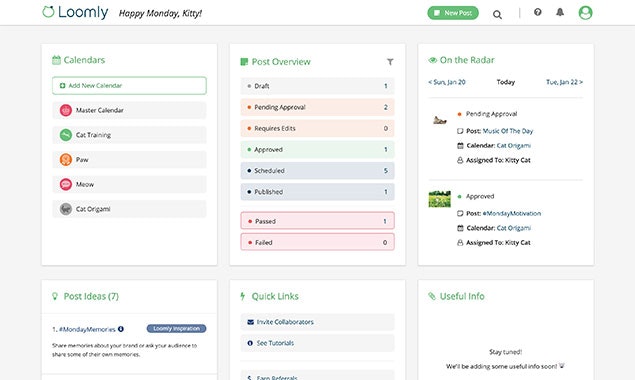Show Failed posts

(318, 242)
